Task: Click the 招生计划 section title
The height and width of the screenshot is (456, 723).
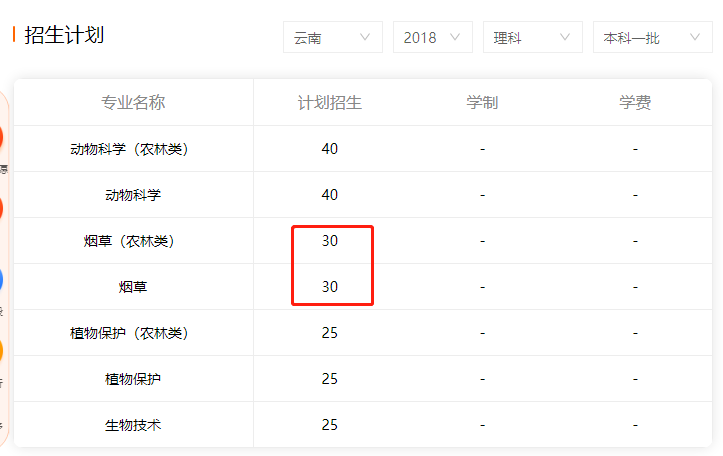Action: point(64,35)
